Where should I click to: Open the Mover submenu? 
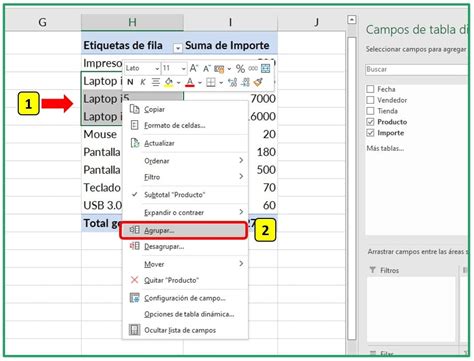pyautogui.click(x=185, y=264)
